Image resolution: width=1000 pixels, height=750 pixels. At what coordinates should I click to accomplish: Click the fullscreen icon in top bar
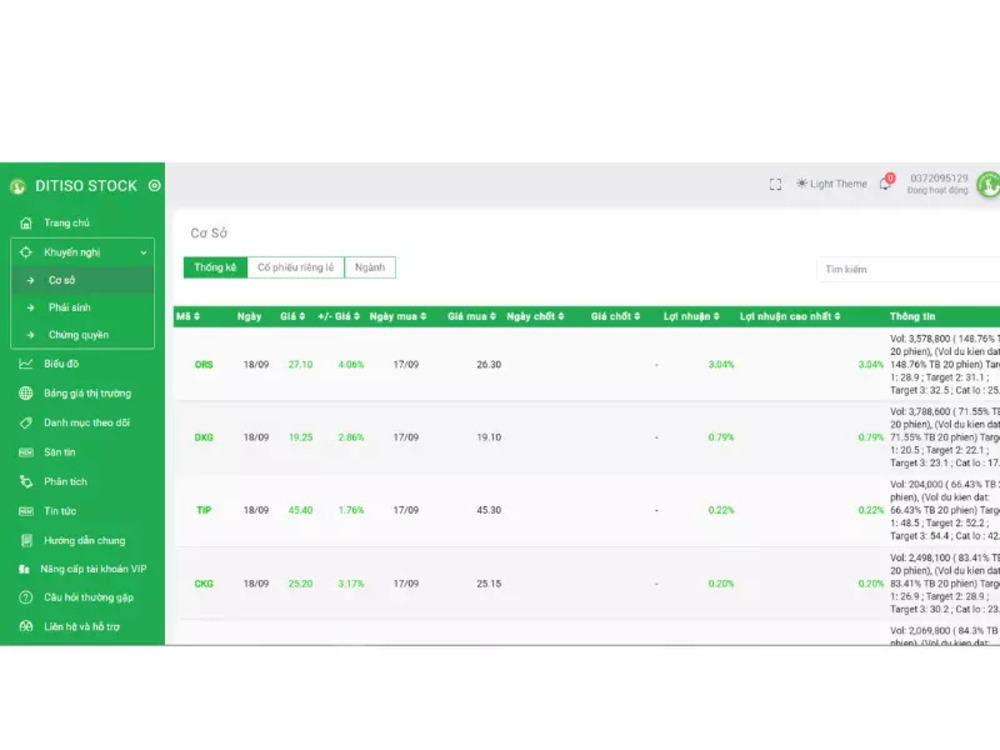coord(775,184)
